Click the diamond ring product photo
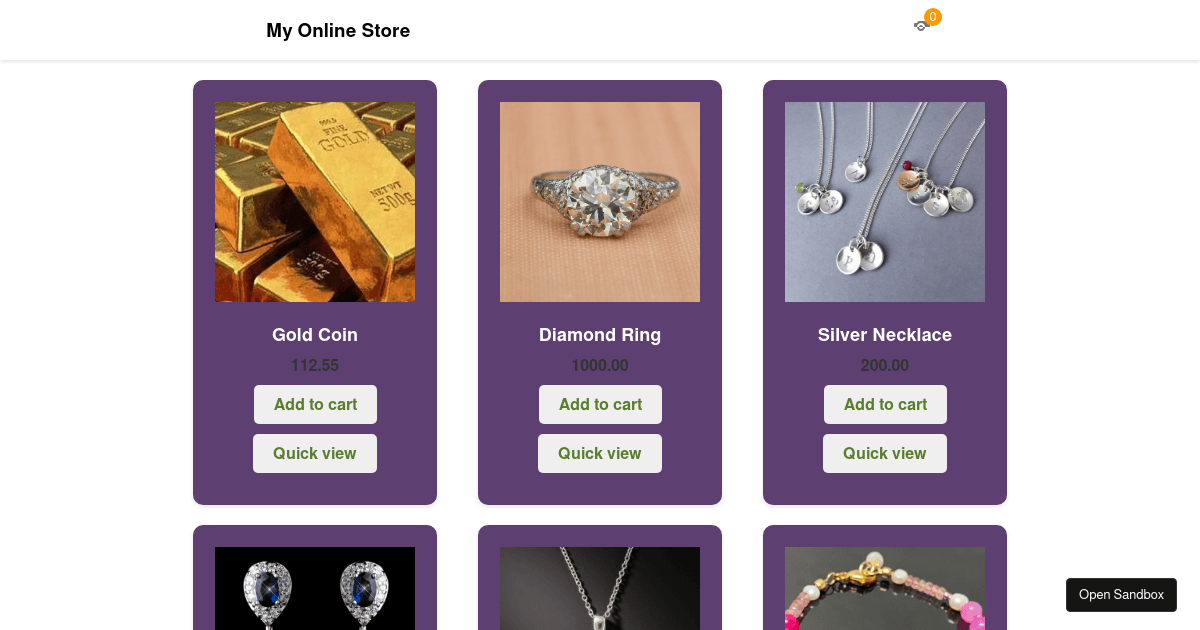The width and height of the screenshot is (1200, 630). [600, 202]
